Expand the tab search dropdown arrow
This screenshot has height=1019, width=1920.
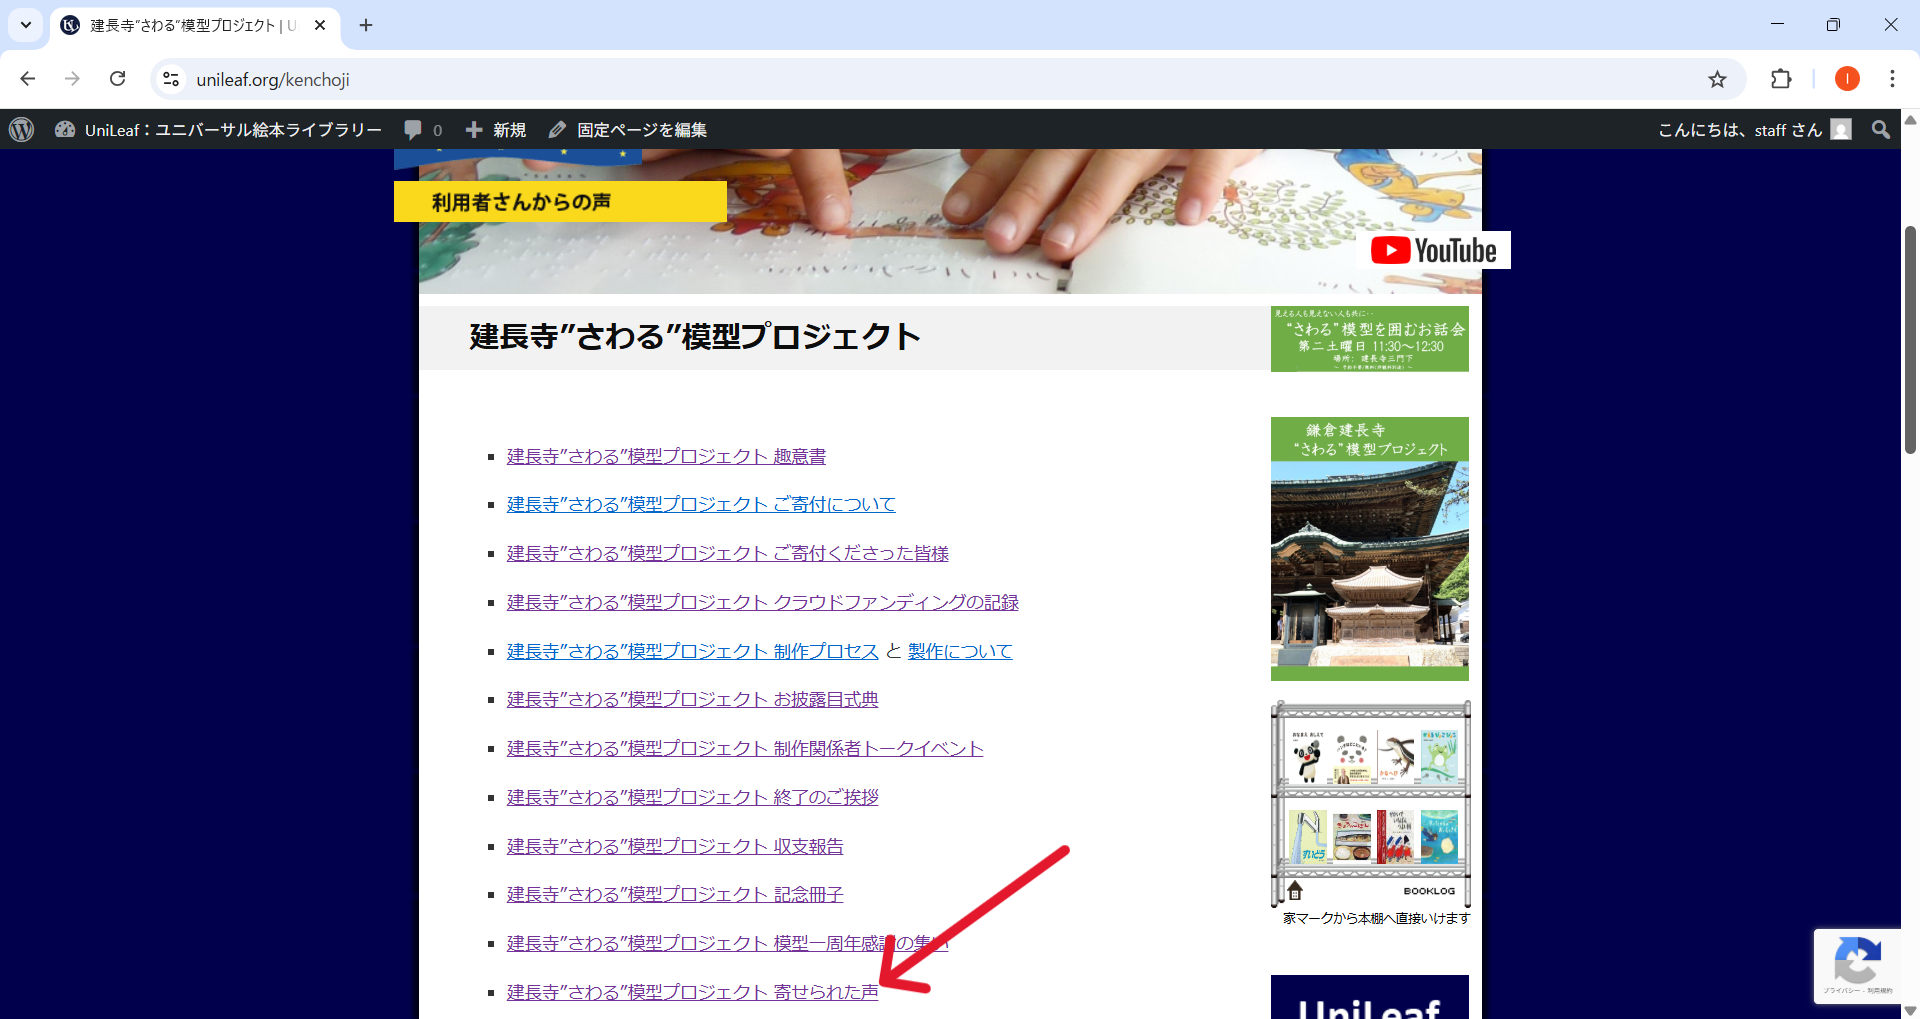26,25
